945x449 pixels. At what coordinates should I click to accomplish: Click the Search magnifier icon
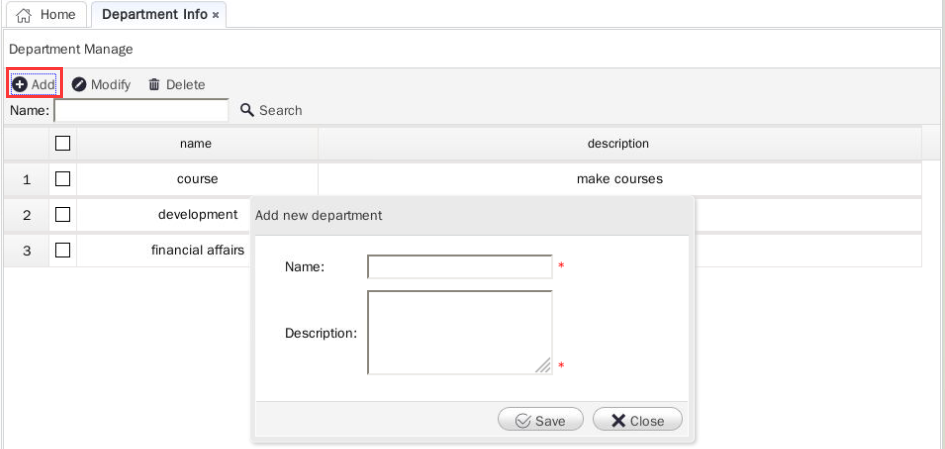coord(248,110)
